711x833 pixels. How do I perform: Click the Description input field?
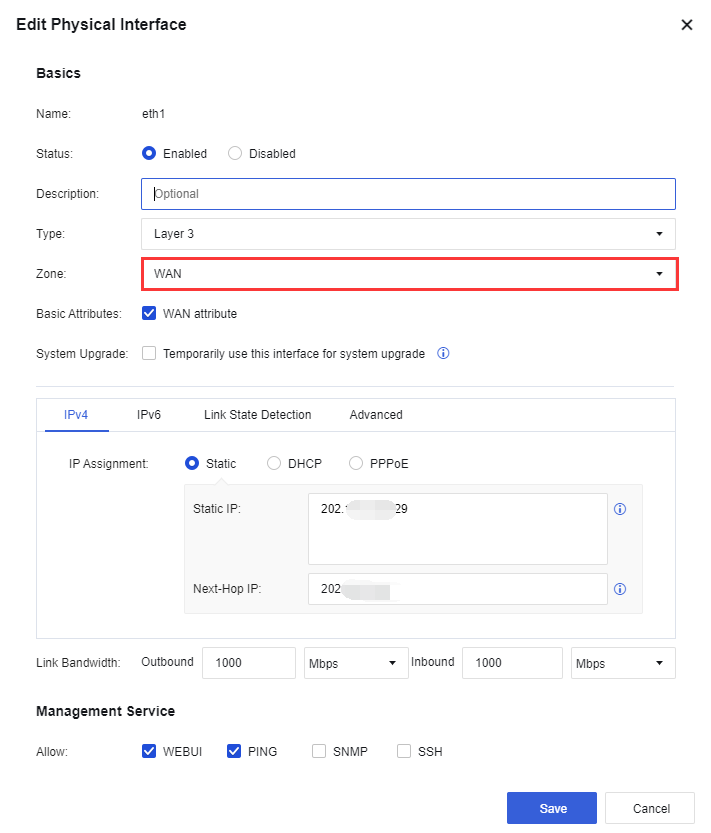(x=408, y=194)
